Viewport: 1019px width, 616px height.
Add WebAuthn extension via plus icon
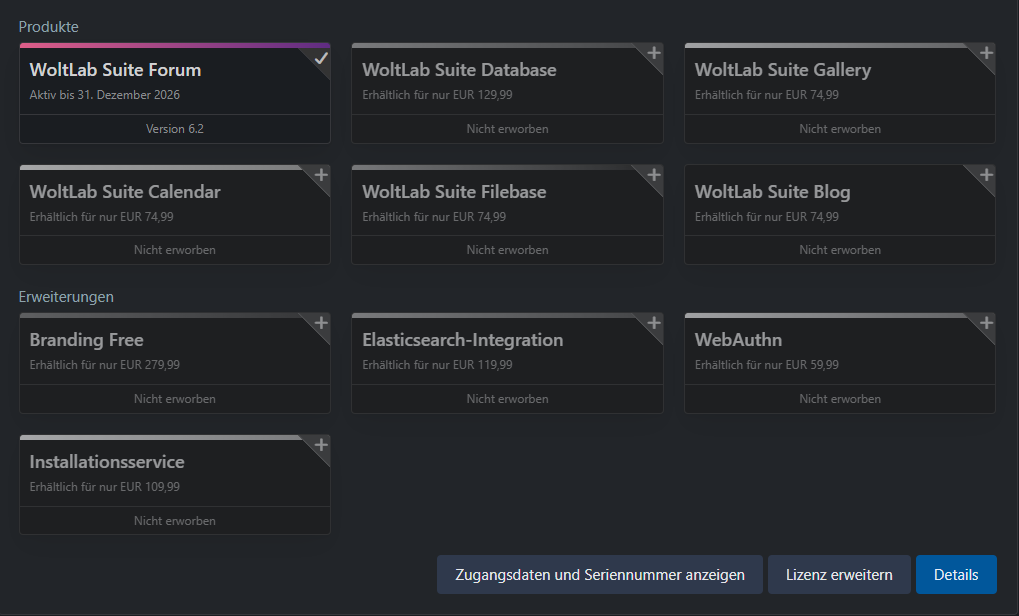986,323
